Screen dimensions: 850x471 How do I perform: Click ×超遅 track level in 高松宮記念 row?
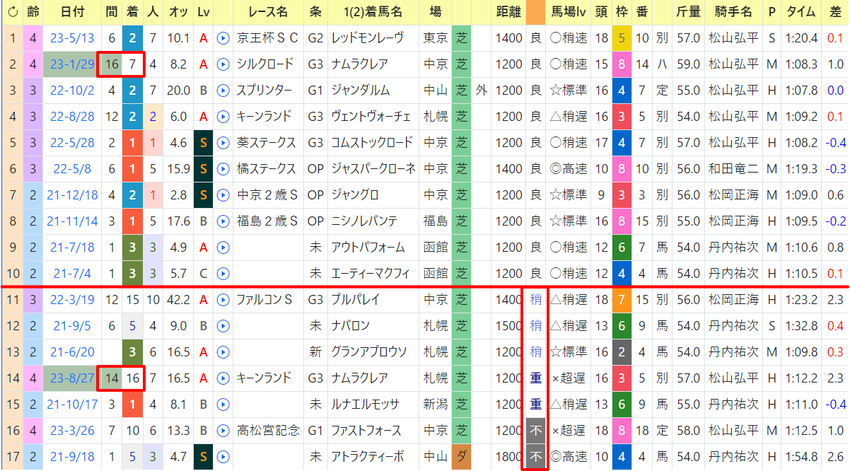coord(569,431)
